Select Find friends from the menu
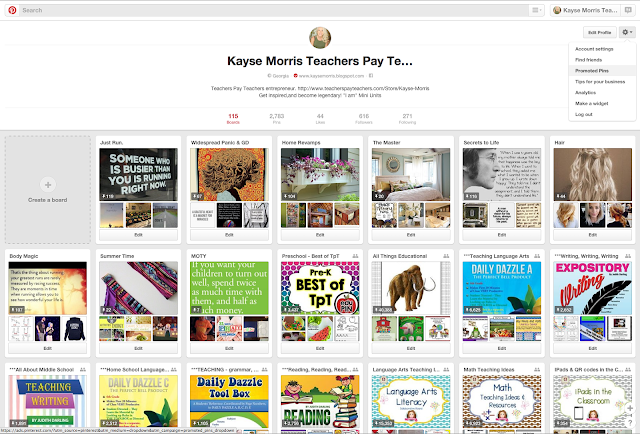Viewport: 640px width, 434px height. tap(602, 60)
